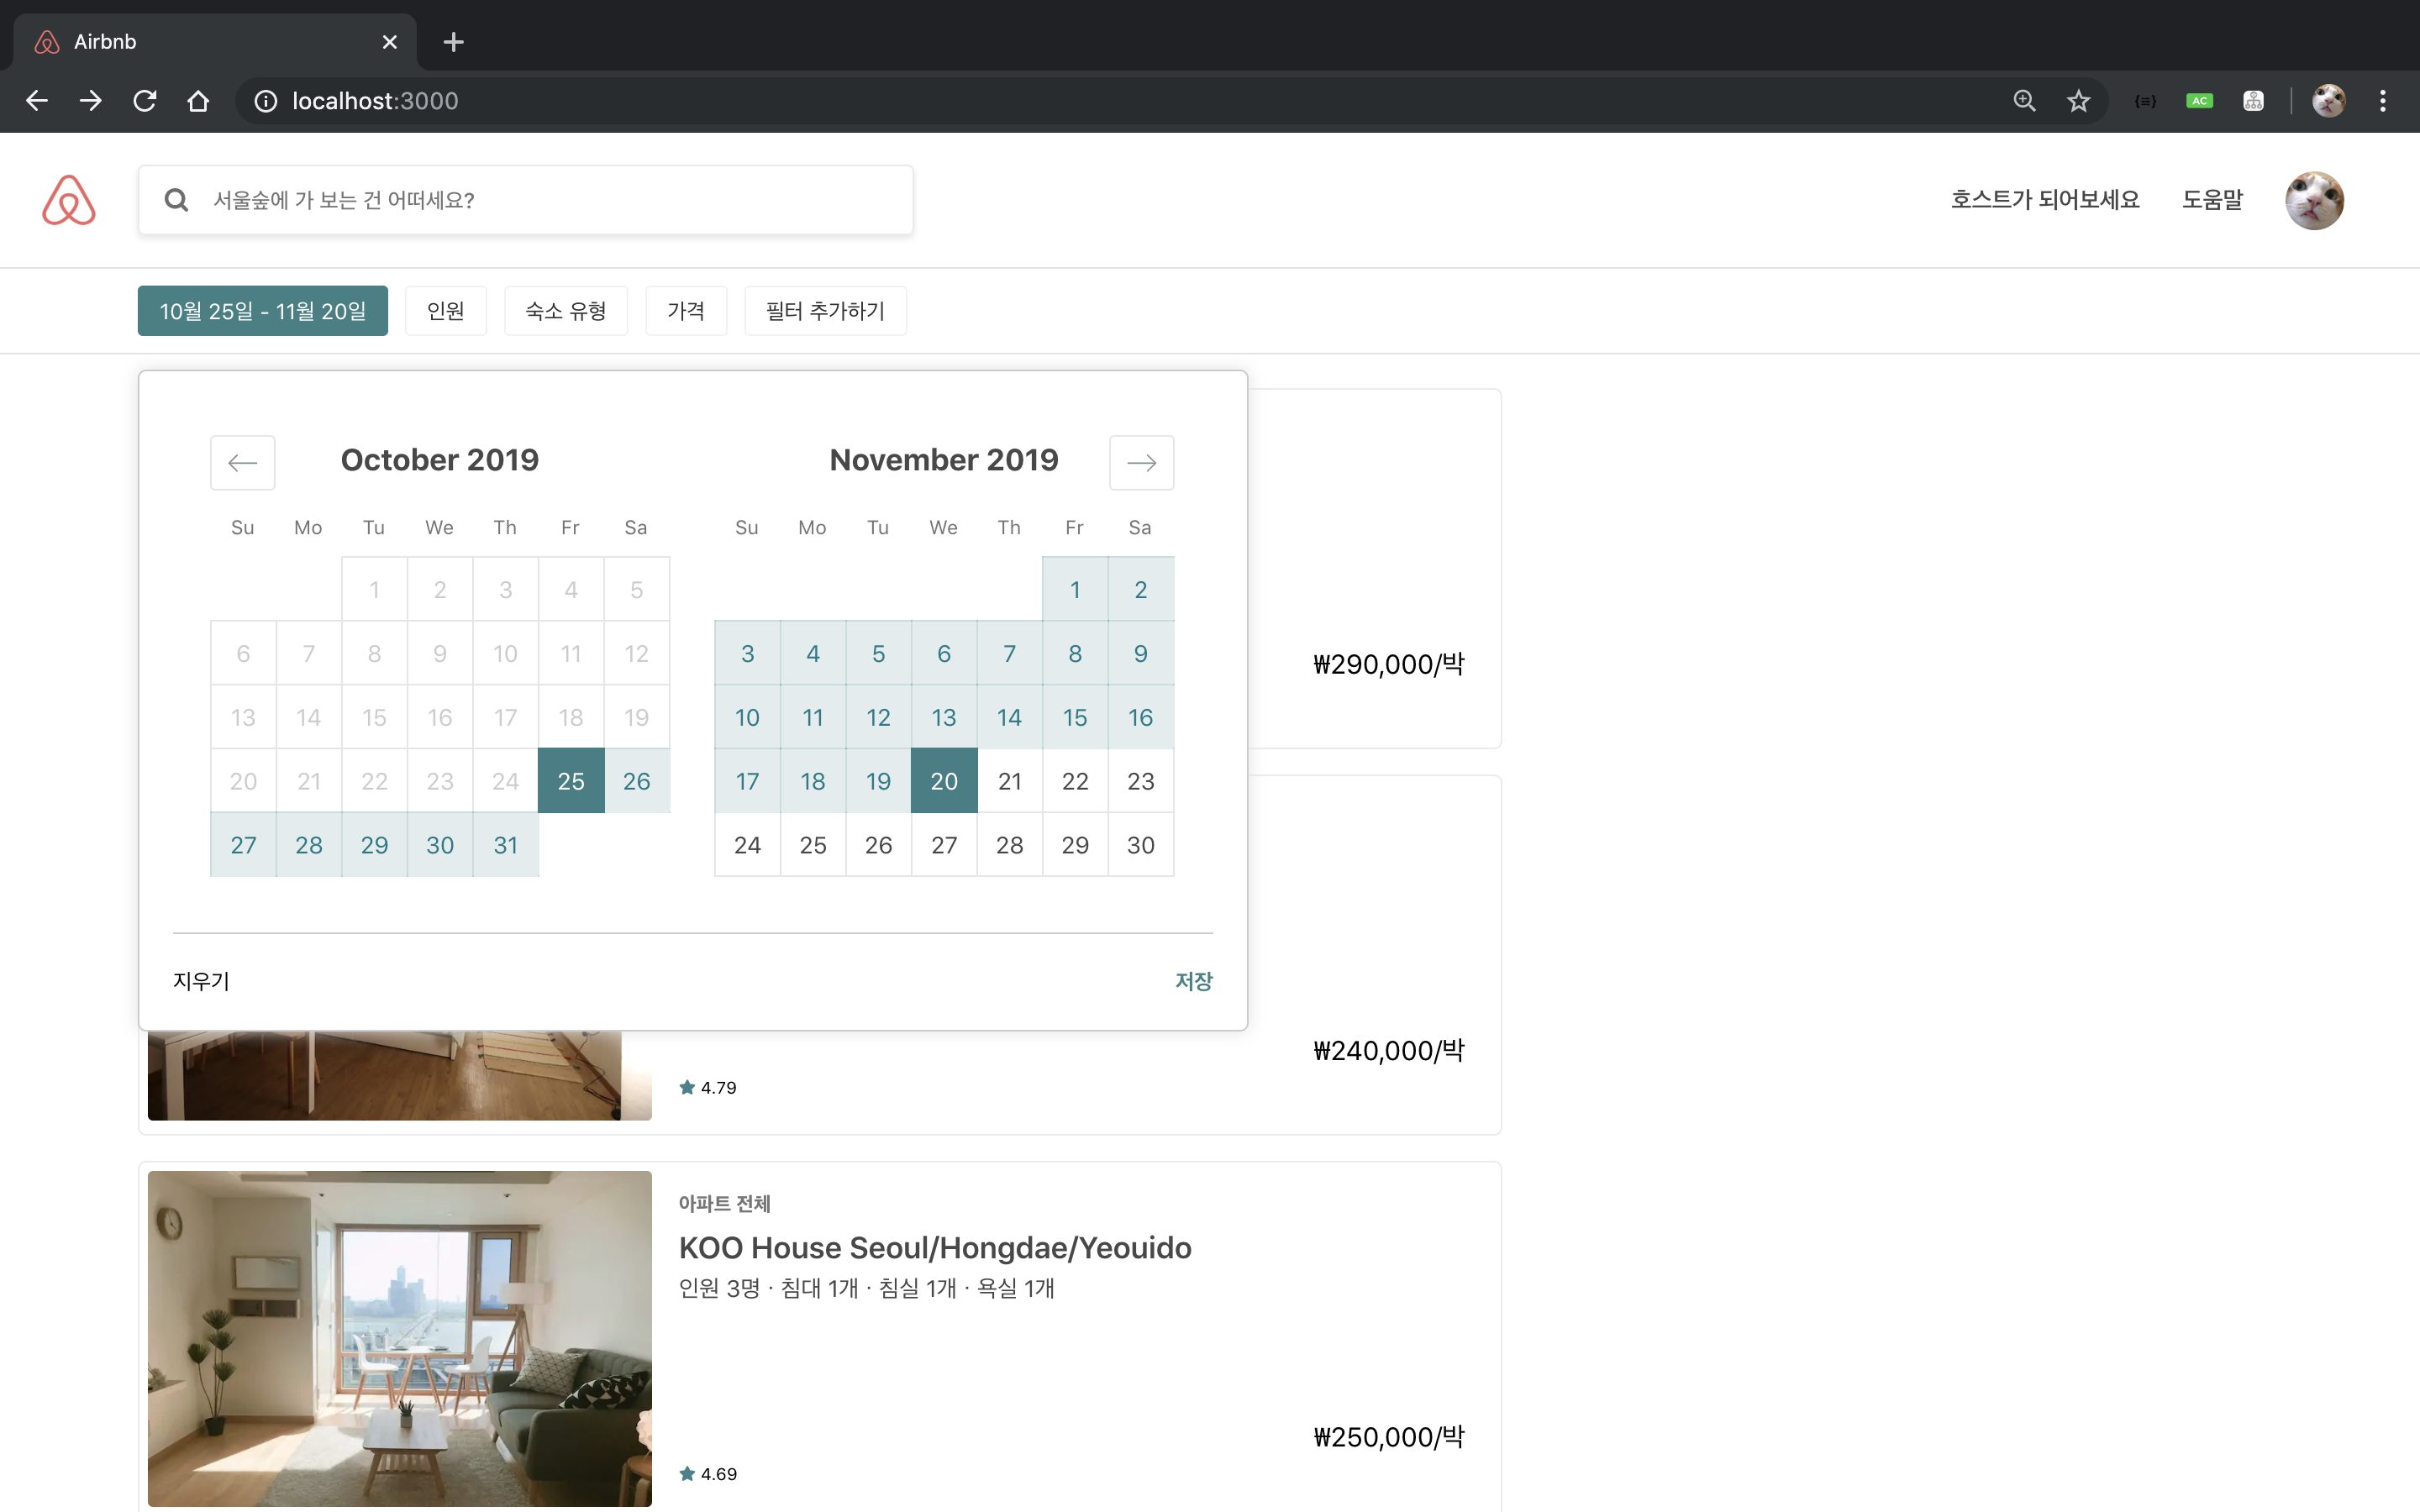Click the Airbnb logo icon
This screenshot has width=2420, height=1512.
click(x=69, y=200)
